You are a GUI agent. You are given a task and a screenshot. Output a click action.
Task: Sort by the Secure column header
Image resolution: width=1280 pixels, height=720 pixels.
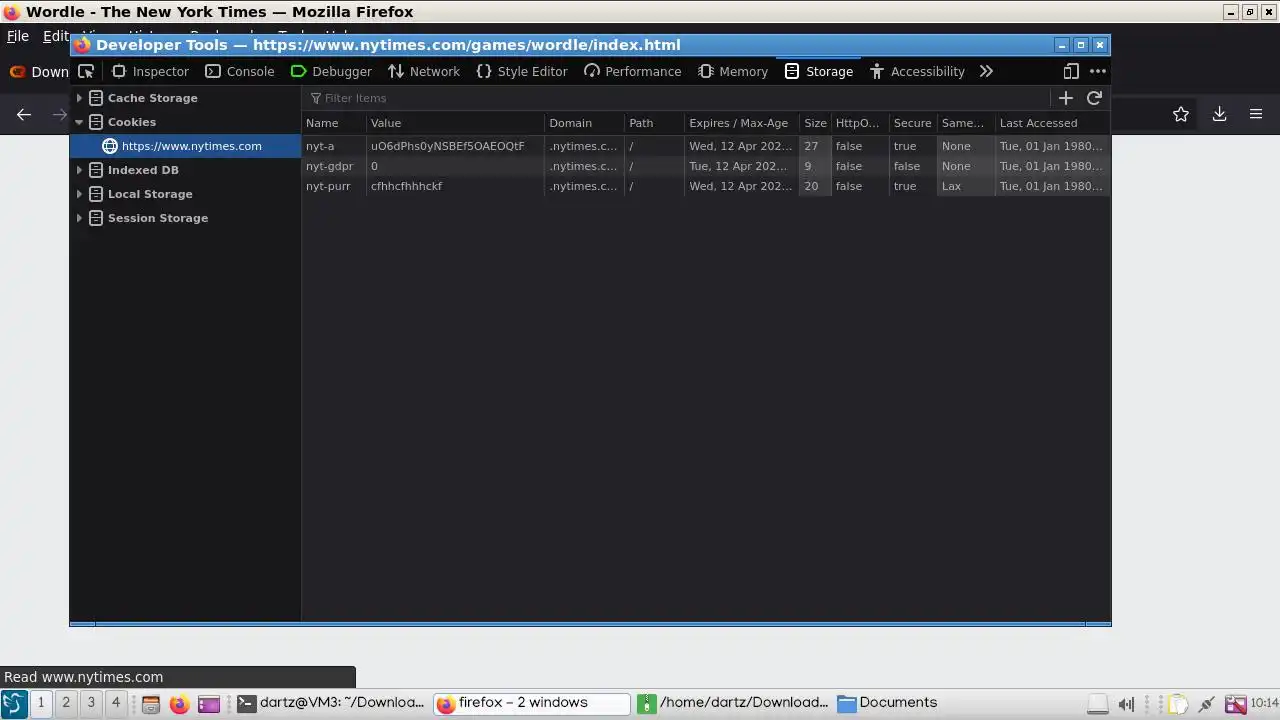[913, 123]
